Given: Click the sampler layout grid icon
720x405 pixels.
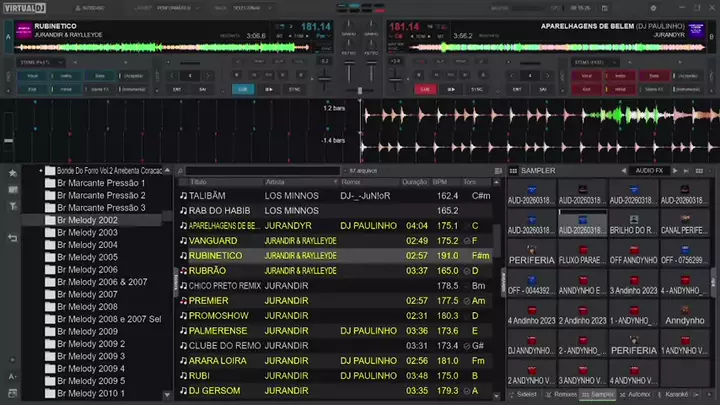Looking at the screenshot, I should (x=699, y=171).
